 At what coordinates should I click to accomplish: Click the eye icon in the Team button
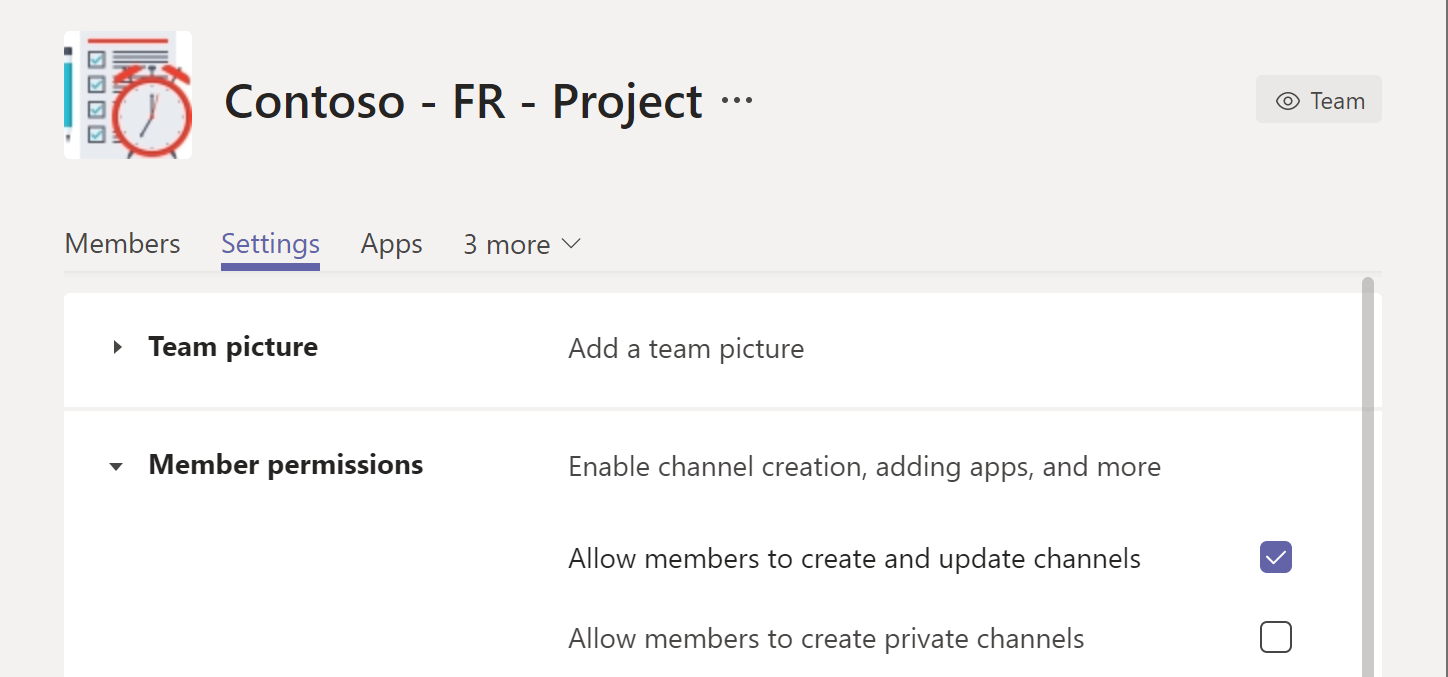[1287, 101]
